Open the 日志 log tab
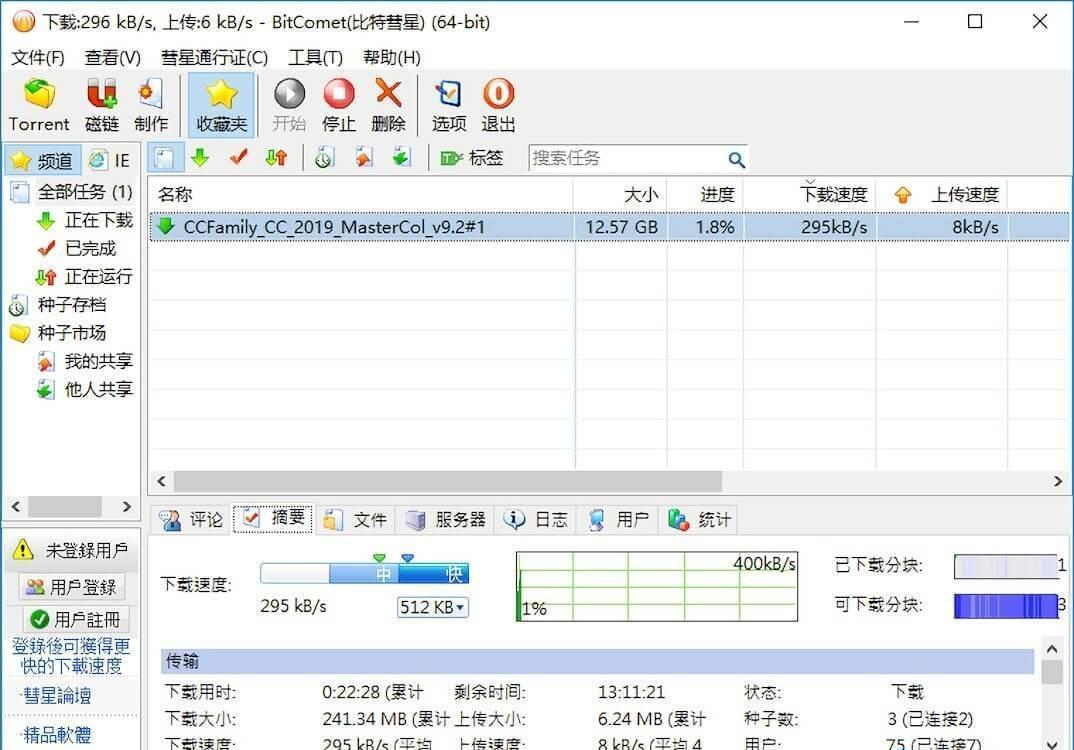 click(536, 520)
